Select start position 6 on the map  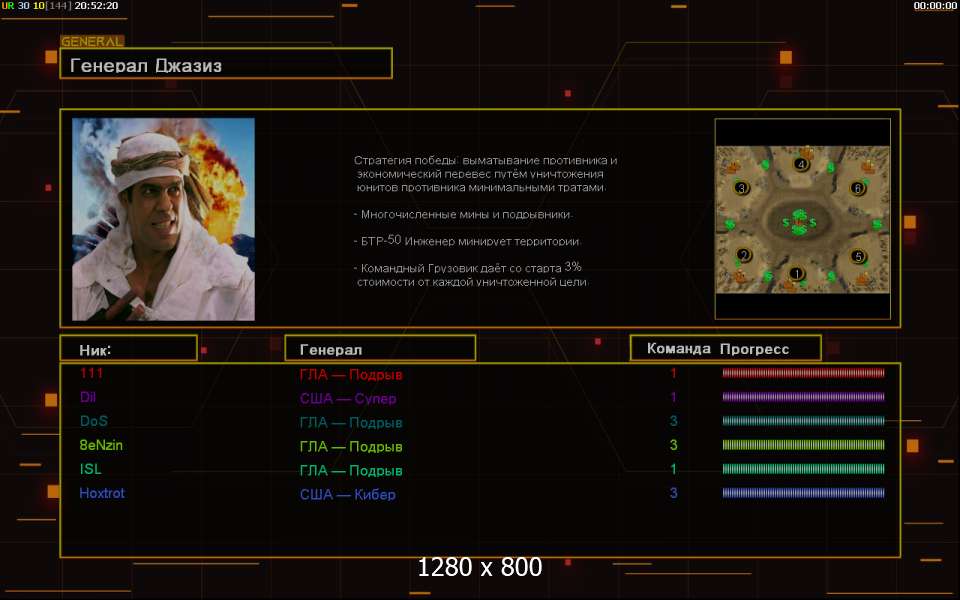pos(856,188)
